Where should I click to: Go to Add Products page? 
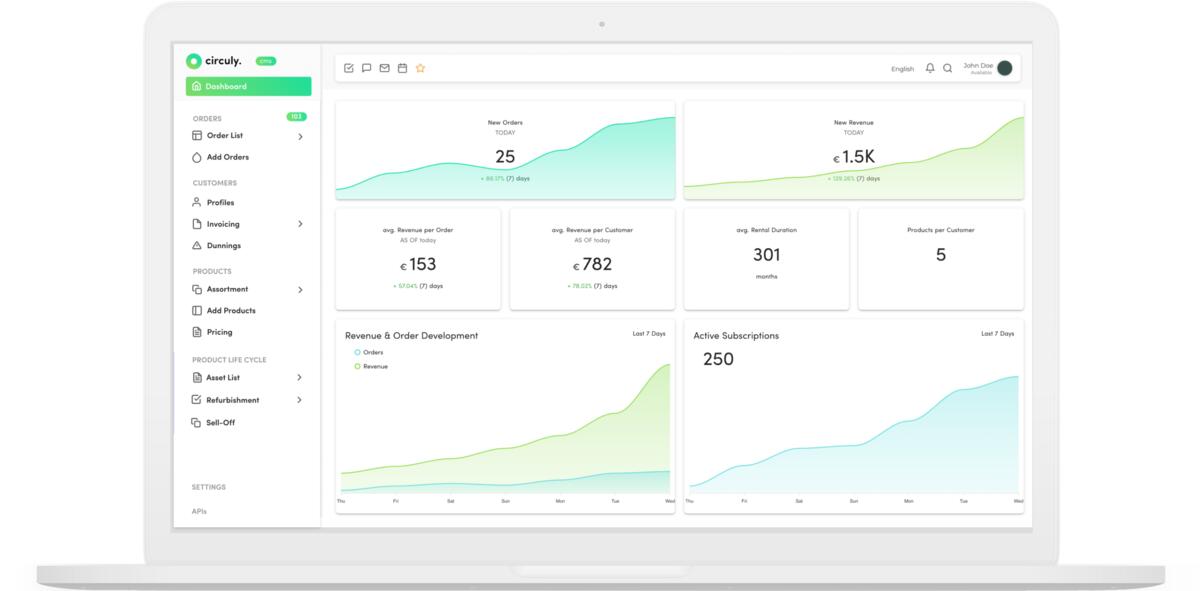click(230, 311)
